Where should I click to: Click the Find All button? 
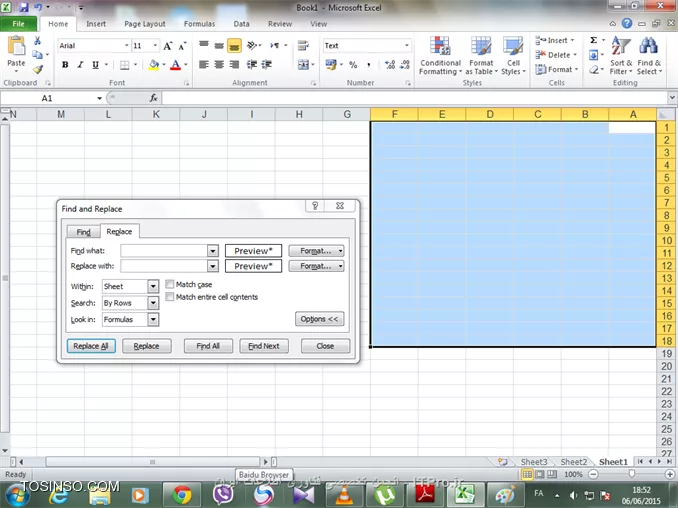(x=208, y=346)
